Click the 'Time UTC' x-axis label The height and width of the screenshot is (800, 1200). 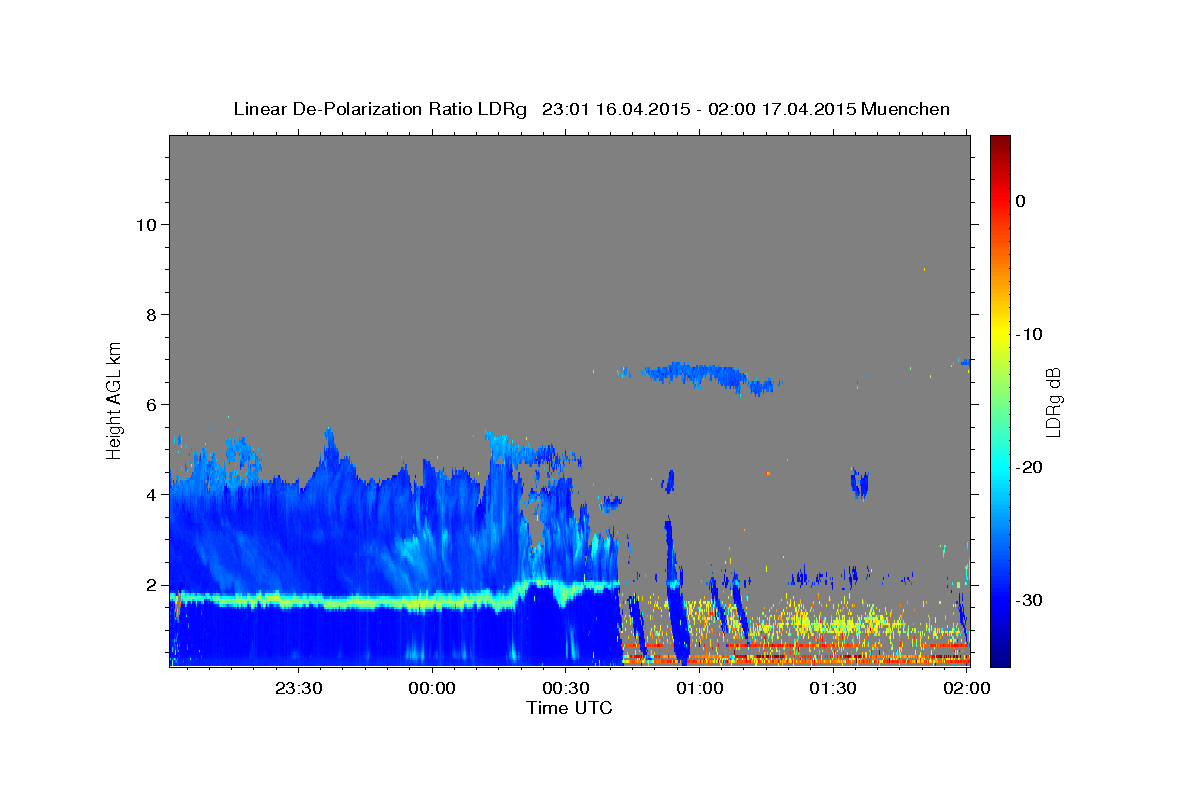tap(569, 708)
